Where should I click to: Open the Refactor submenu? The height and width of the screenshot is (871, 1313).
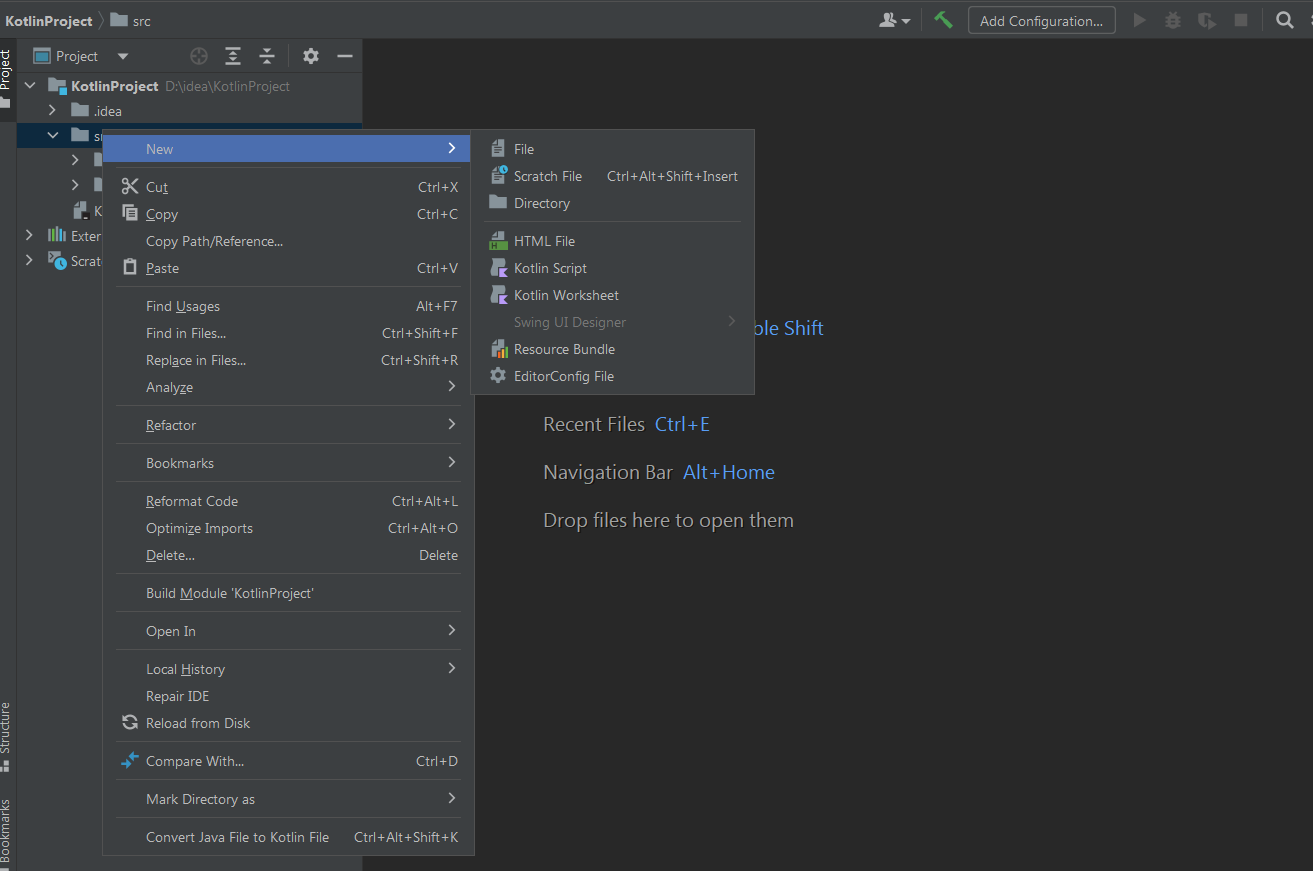(288, 425)
